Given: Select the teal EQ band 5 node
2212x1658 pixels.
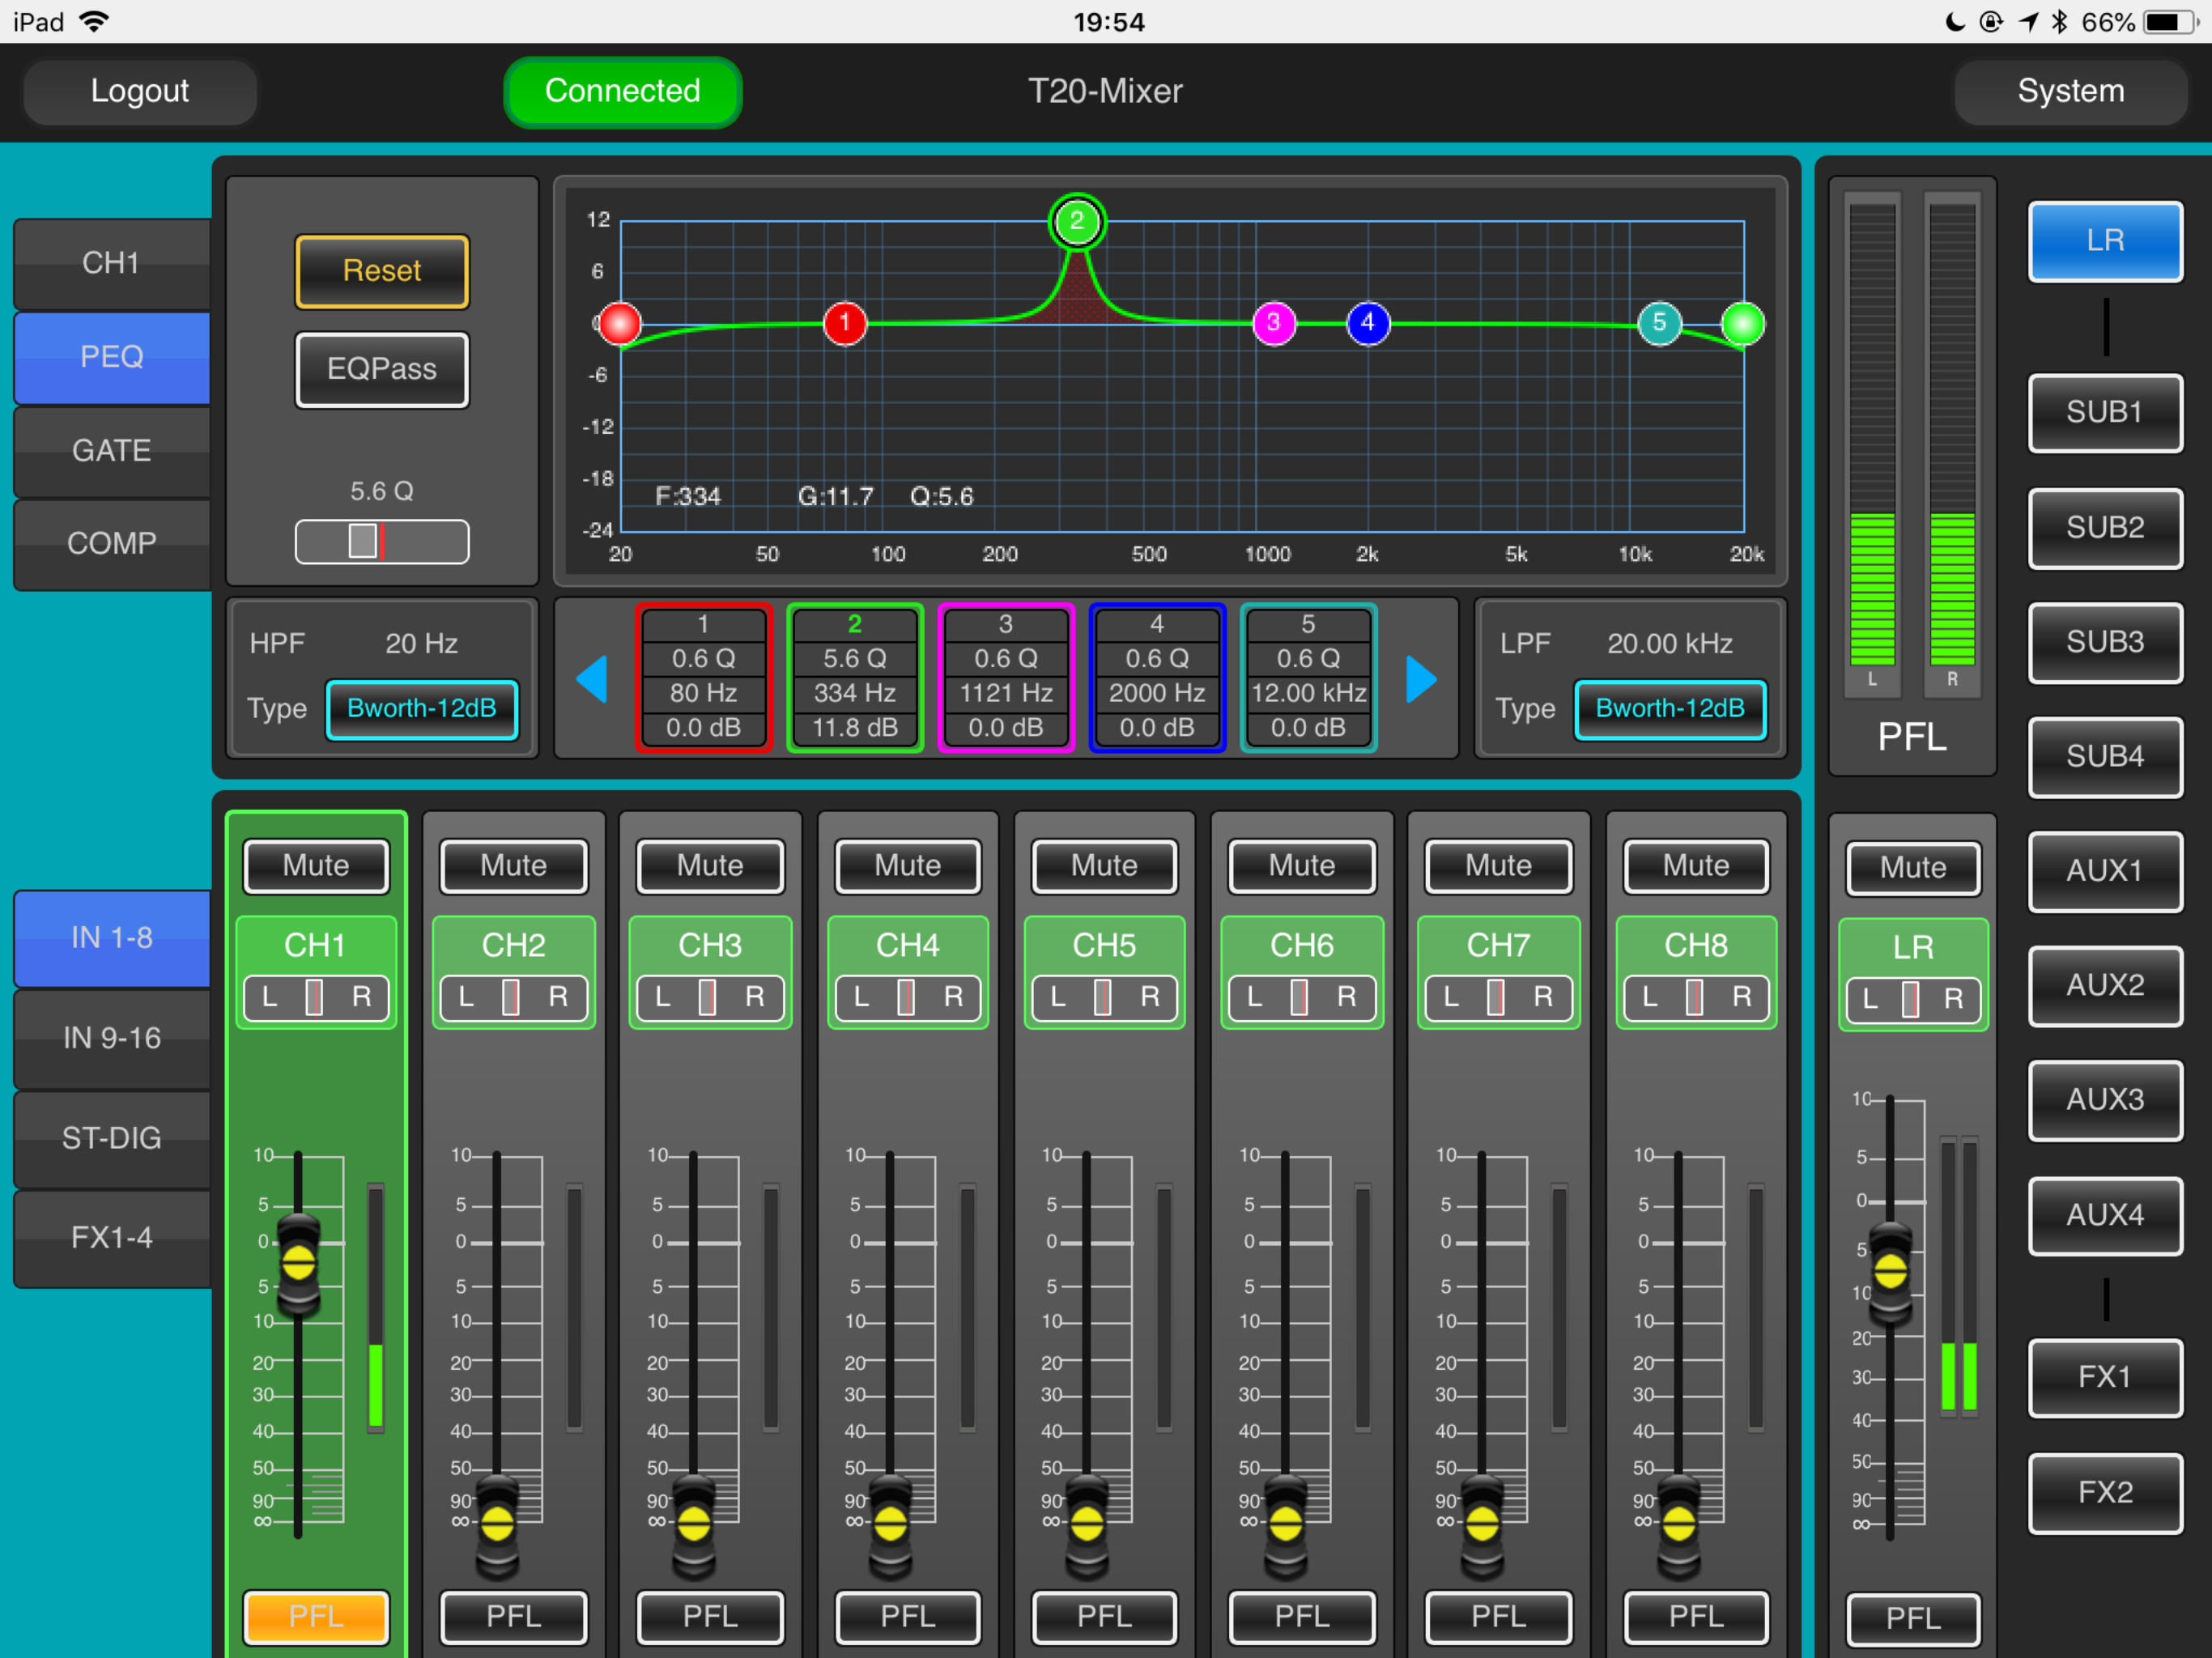Looking at the screenshot, I should (1660, 323).
